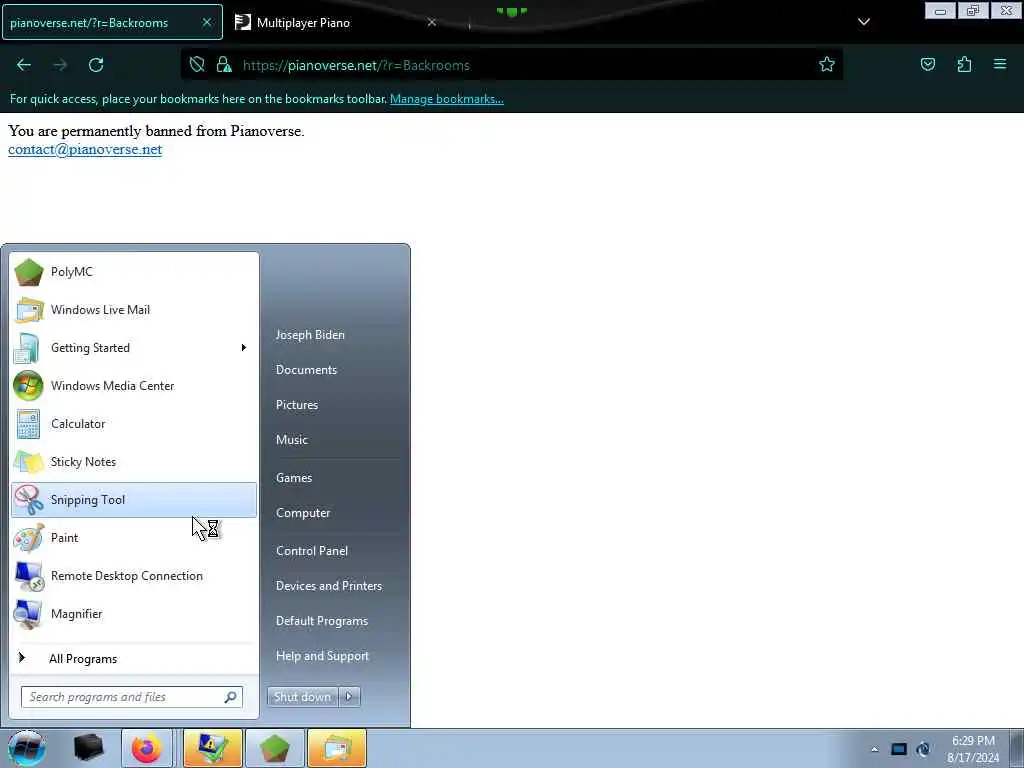Open Sticky Notes
The height and width of the screenshot is (768, 1024).
pos(134,462)
